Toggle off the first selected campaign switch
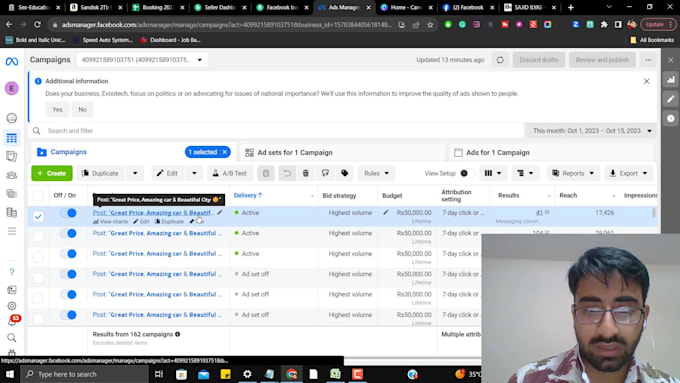Image resolution: width=680 pixels, height=383 pixels. tap(69, 213)
